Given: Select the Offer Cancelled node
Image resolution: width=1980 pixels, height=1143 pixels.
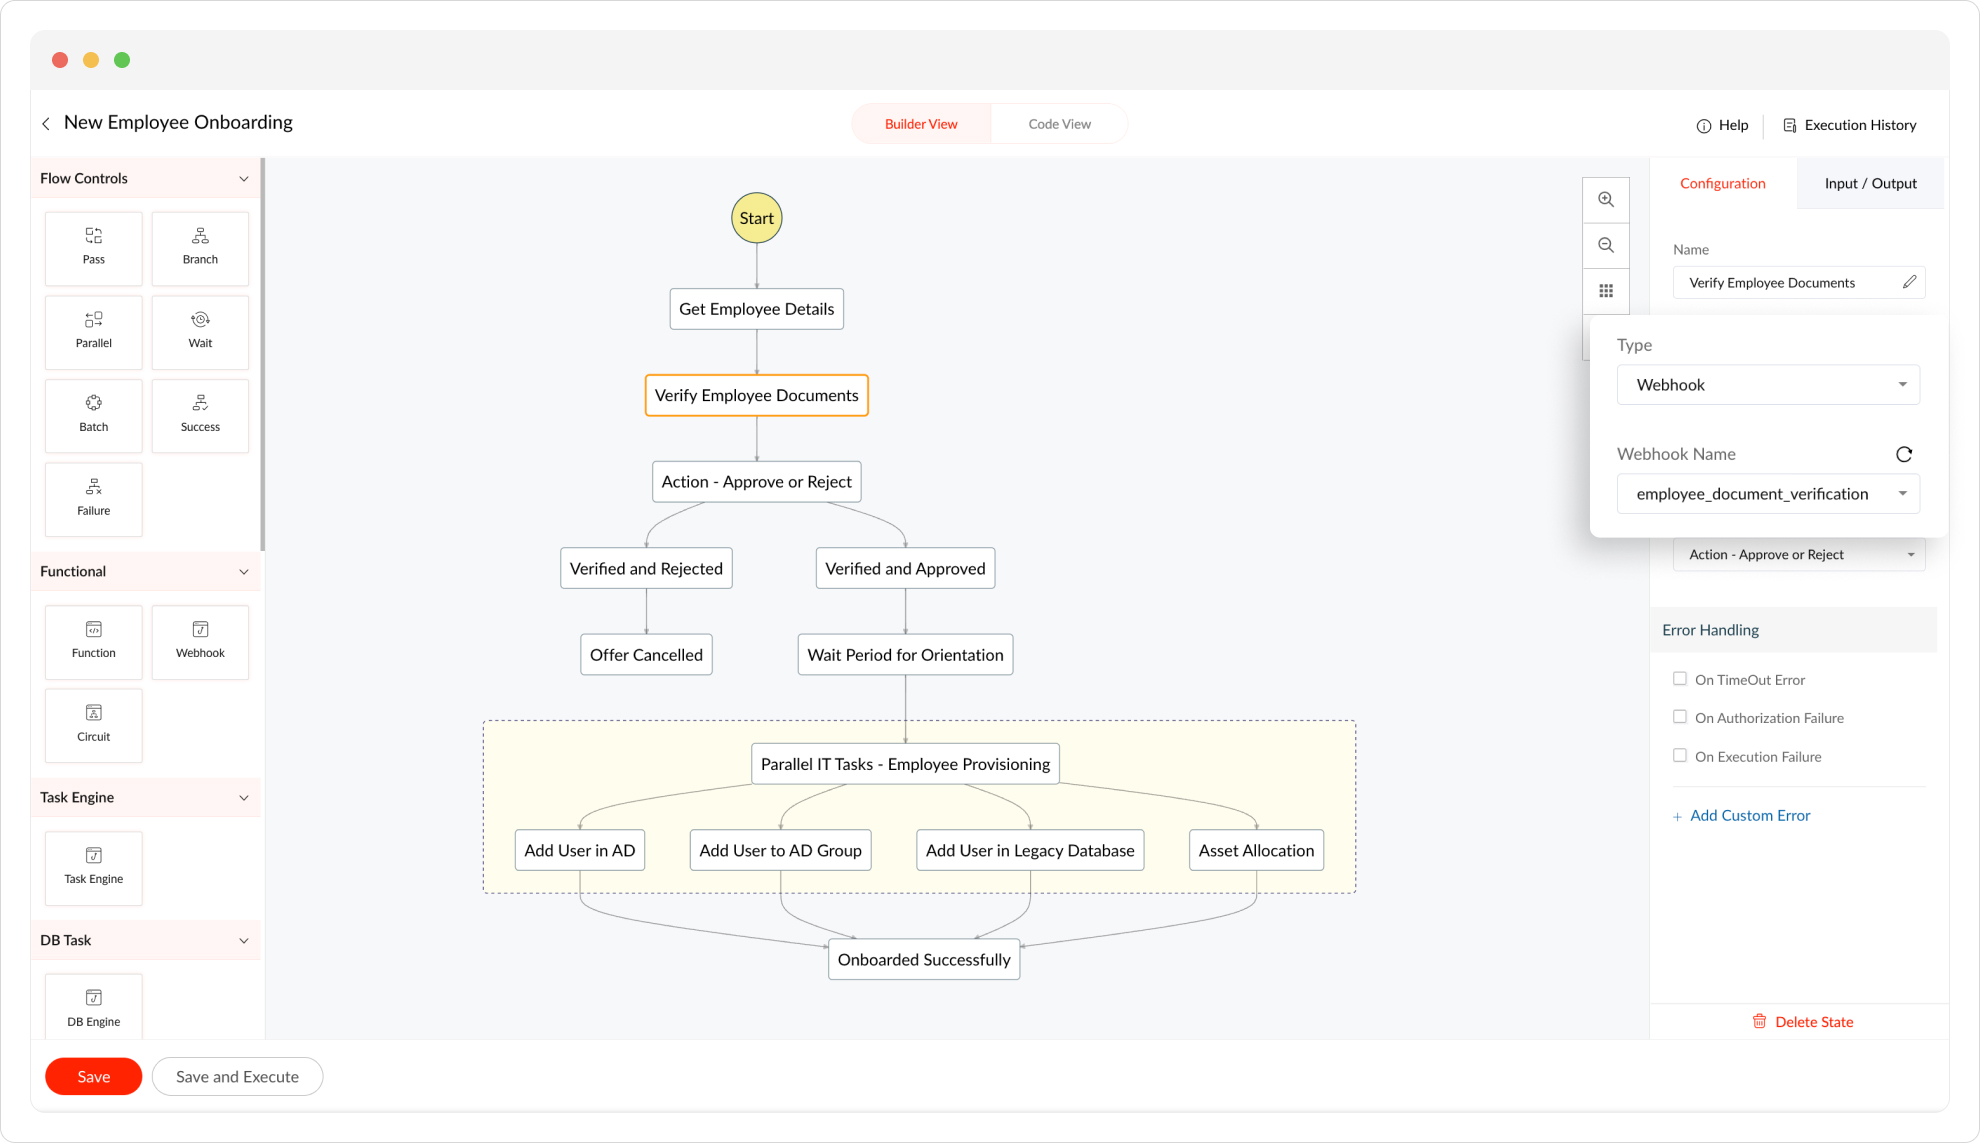Looking at the screenshot, I should (x=646, y=655).
